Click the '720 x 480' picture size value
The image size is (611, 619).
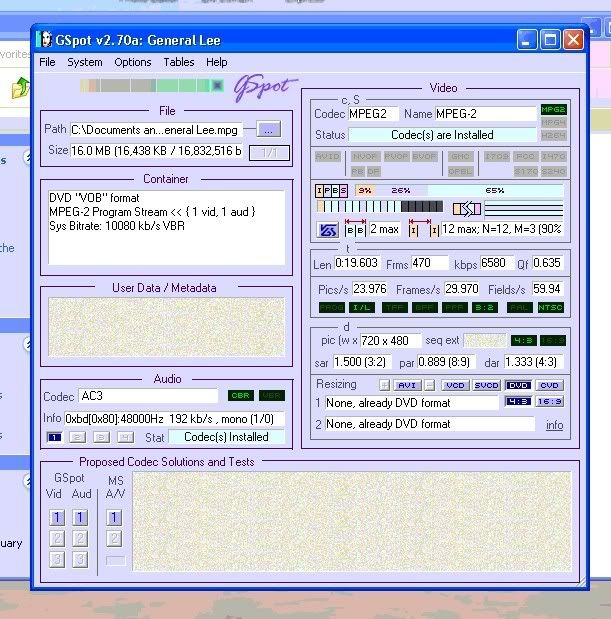pyautogui.click(x=390, y=341)
